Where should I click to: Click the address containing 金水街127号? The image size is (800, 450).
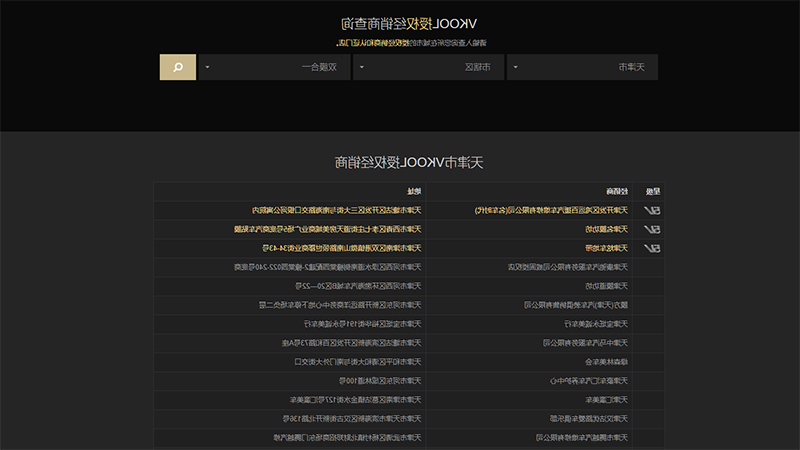tap(356, 399)
